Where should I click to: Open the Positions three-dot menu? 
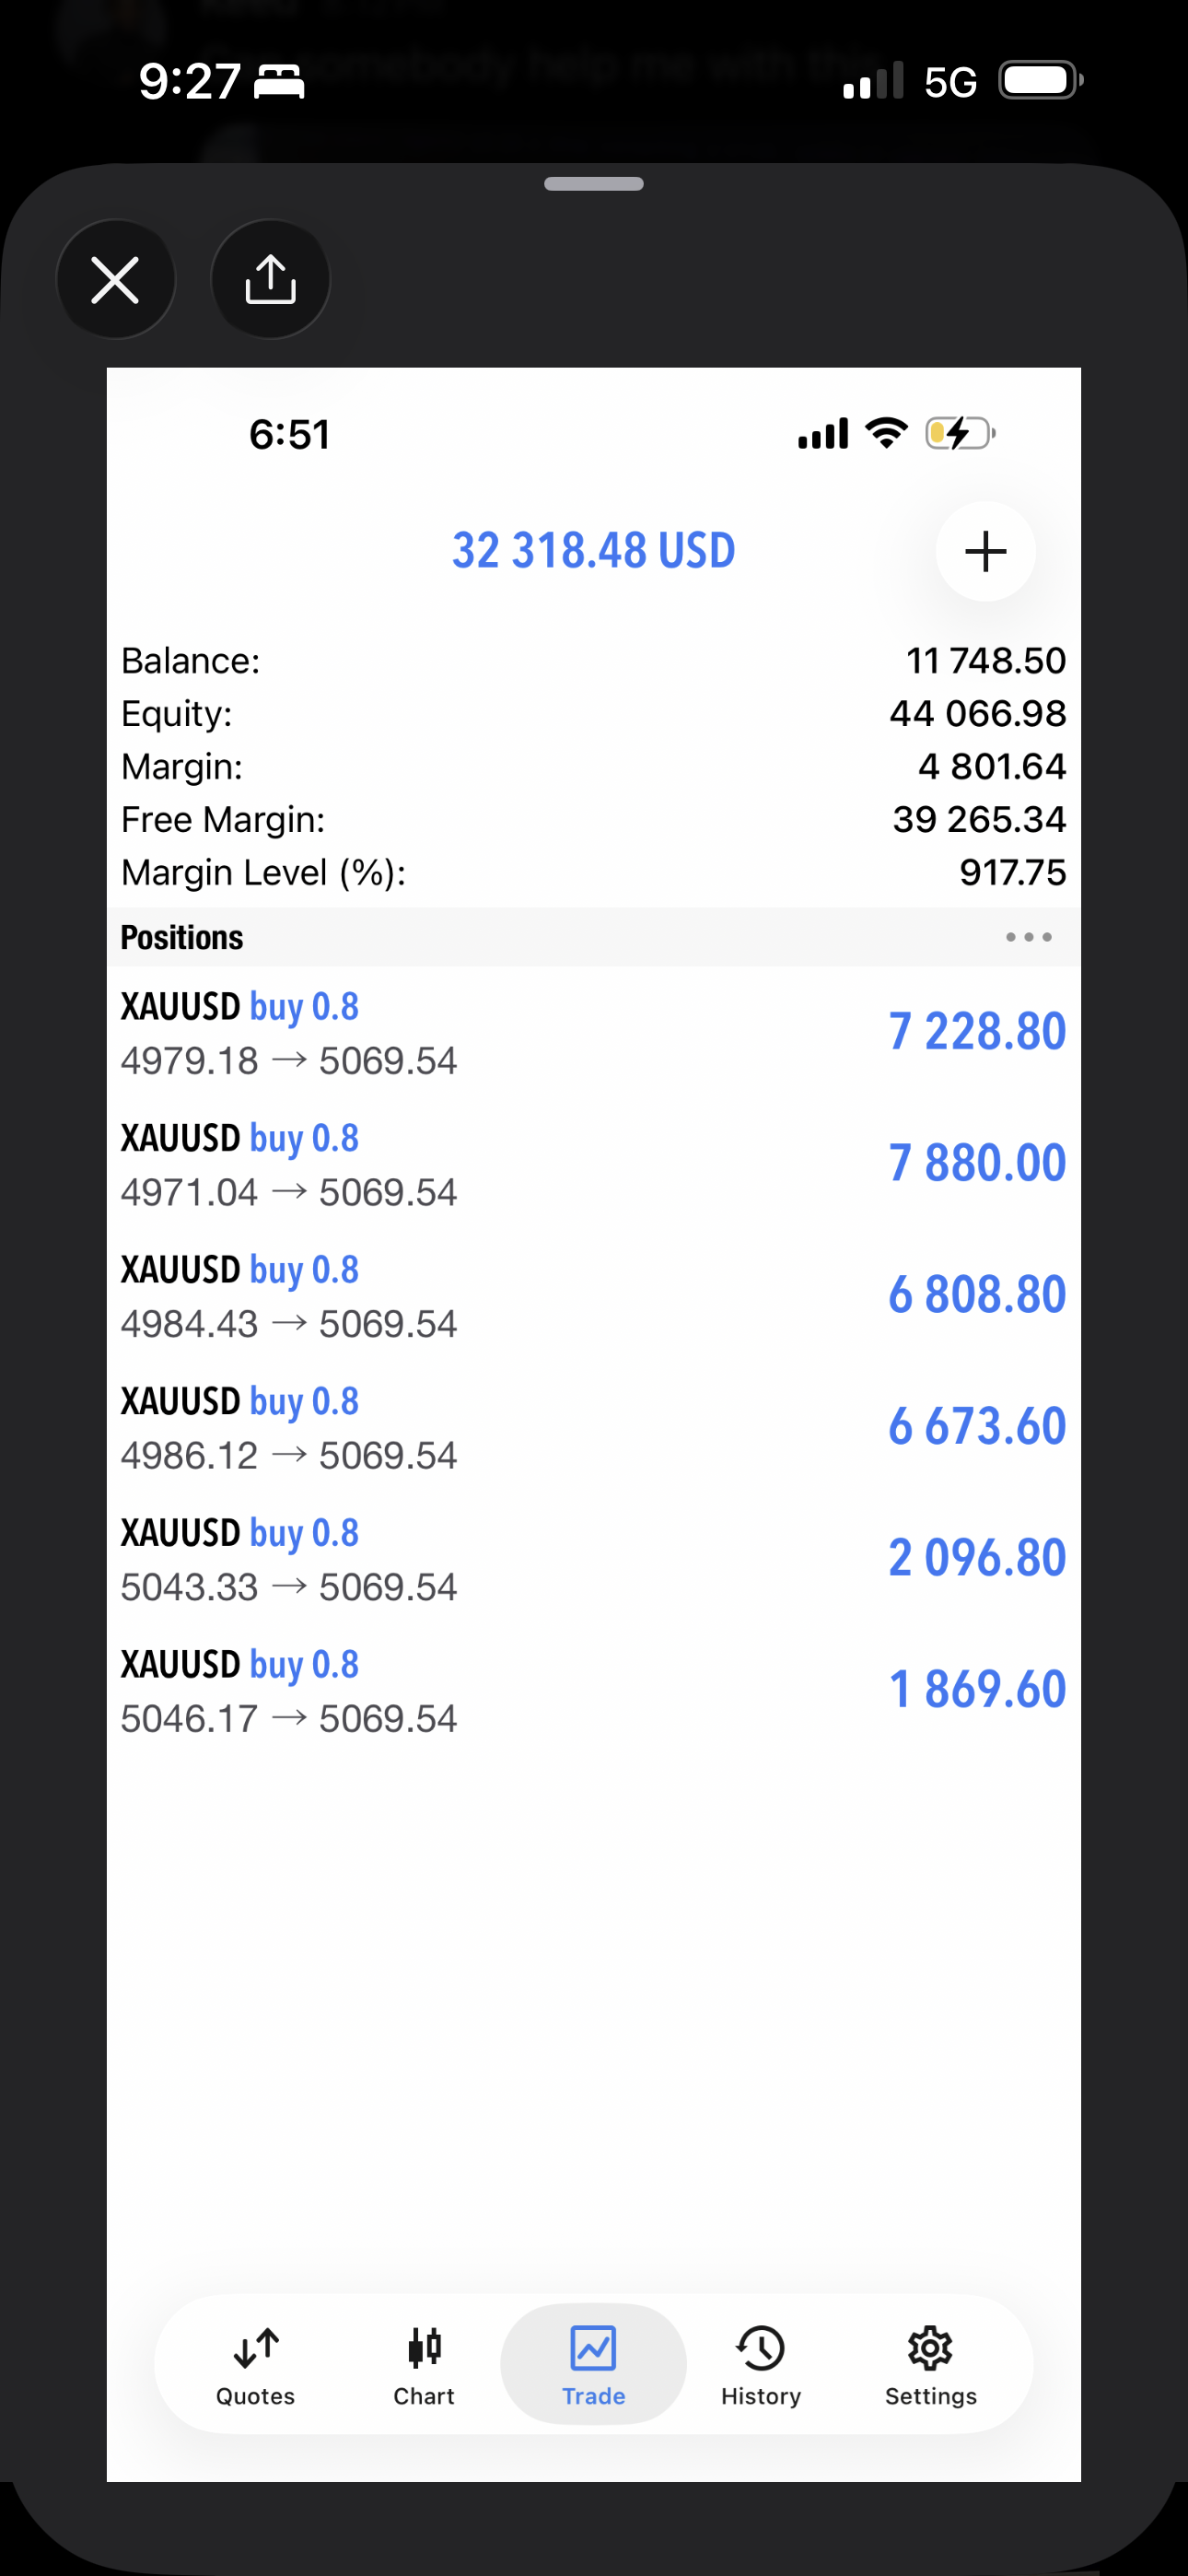1028,937
